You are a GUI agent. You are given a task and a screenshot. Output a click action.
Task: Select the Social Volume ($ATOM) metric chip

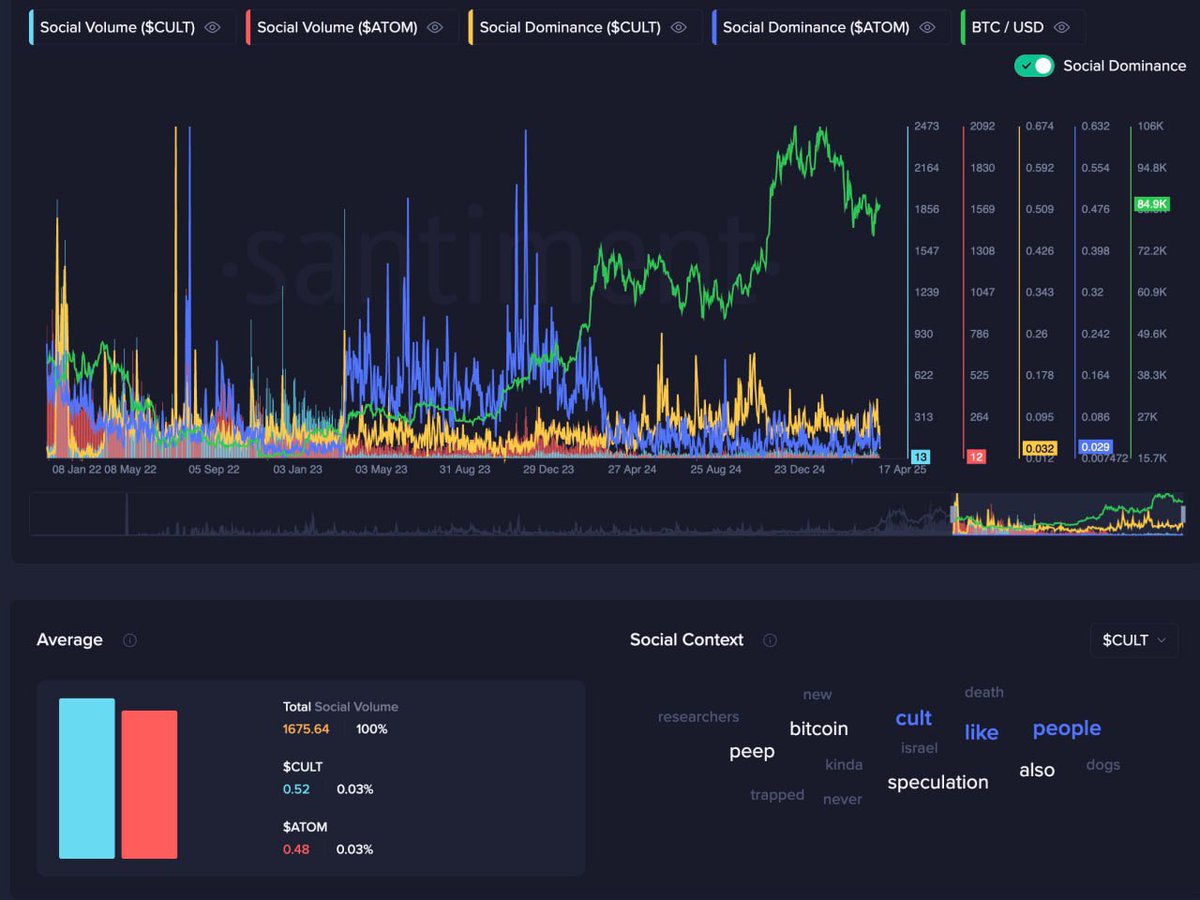click(x=352, y=28)
